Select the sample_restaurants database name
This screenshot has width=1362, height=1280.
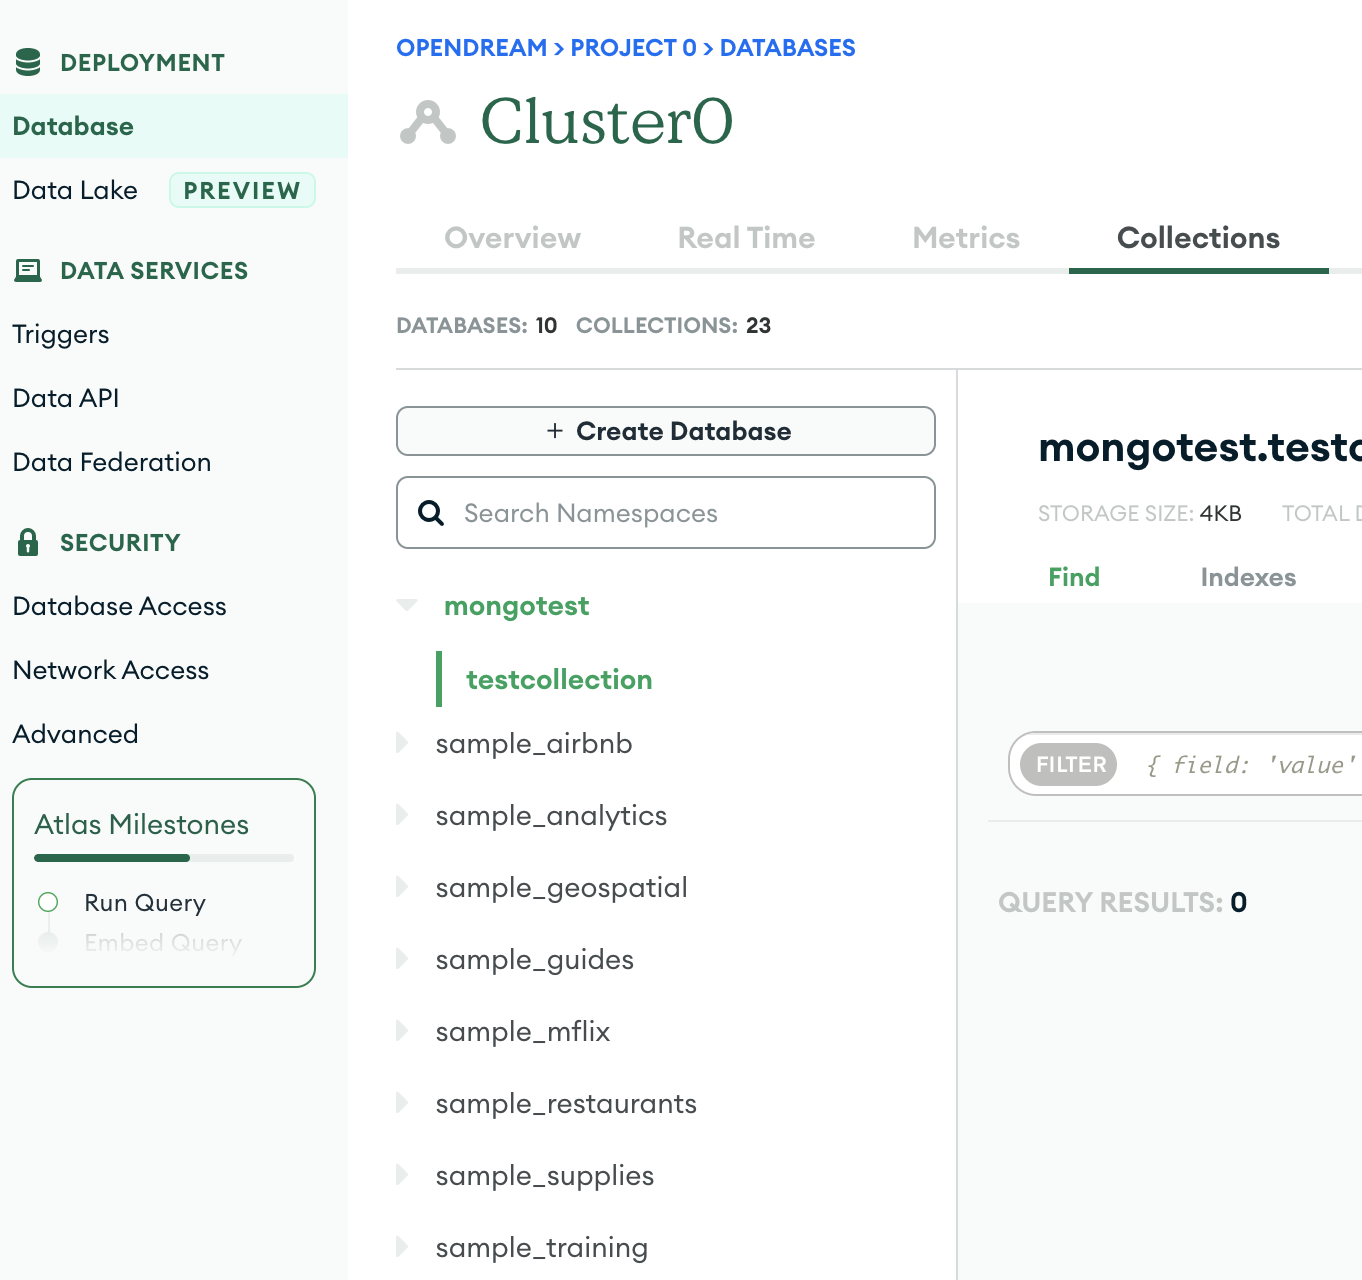point(566,1103)
